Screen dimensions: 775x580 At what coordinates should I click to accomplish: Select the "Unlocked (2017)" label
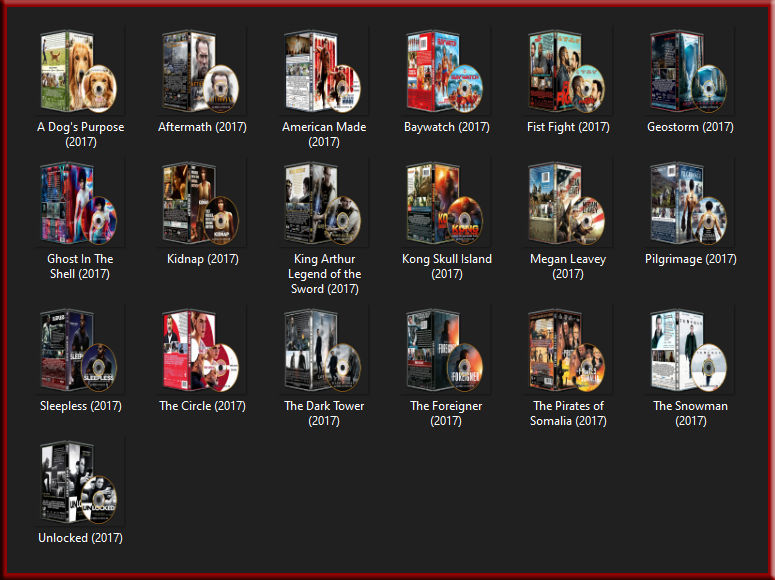pyautogui.click(x=81, y=538)
